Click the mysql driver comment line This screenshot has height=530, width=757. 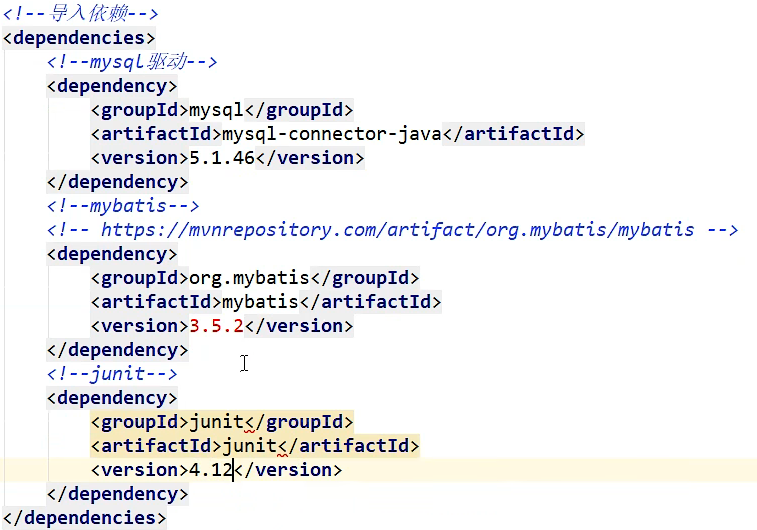[x=132, y=62]
